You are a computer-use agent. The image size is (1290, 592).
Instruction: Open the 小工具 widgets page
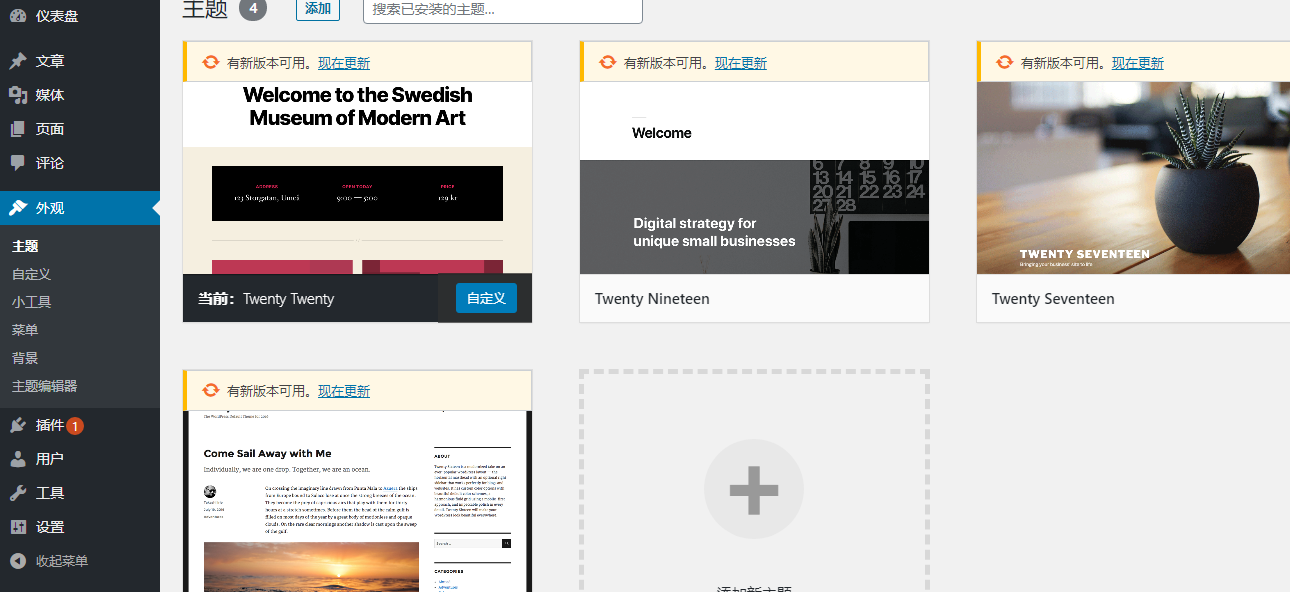(36, 301)
